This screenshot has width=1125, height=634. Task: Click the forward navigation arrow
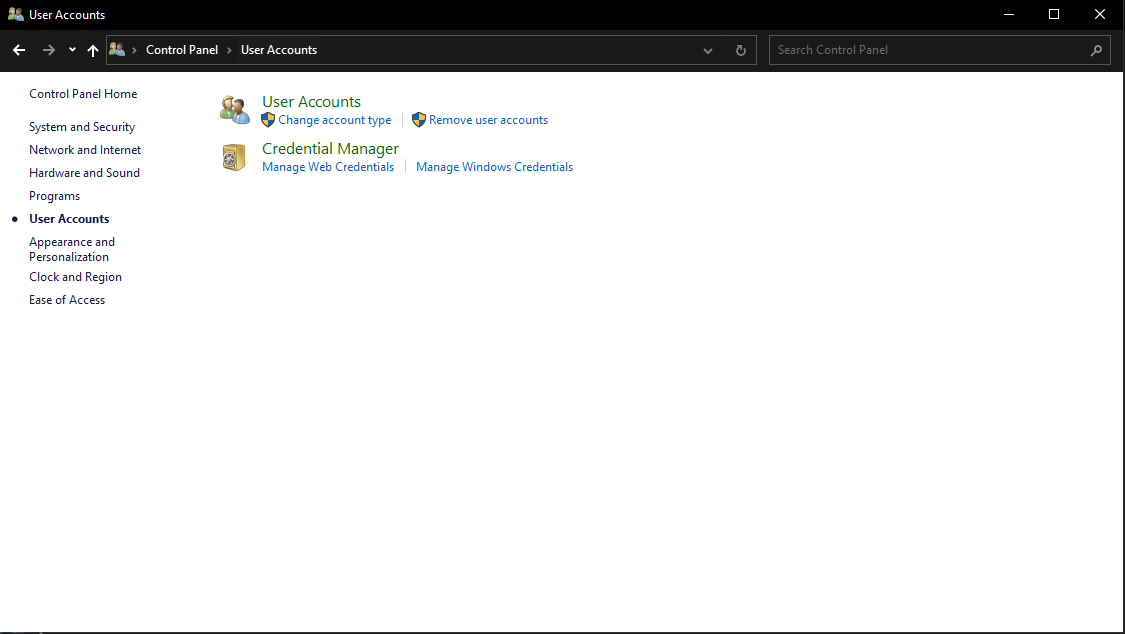(x=49, y=50)
